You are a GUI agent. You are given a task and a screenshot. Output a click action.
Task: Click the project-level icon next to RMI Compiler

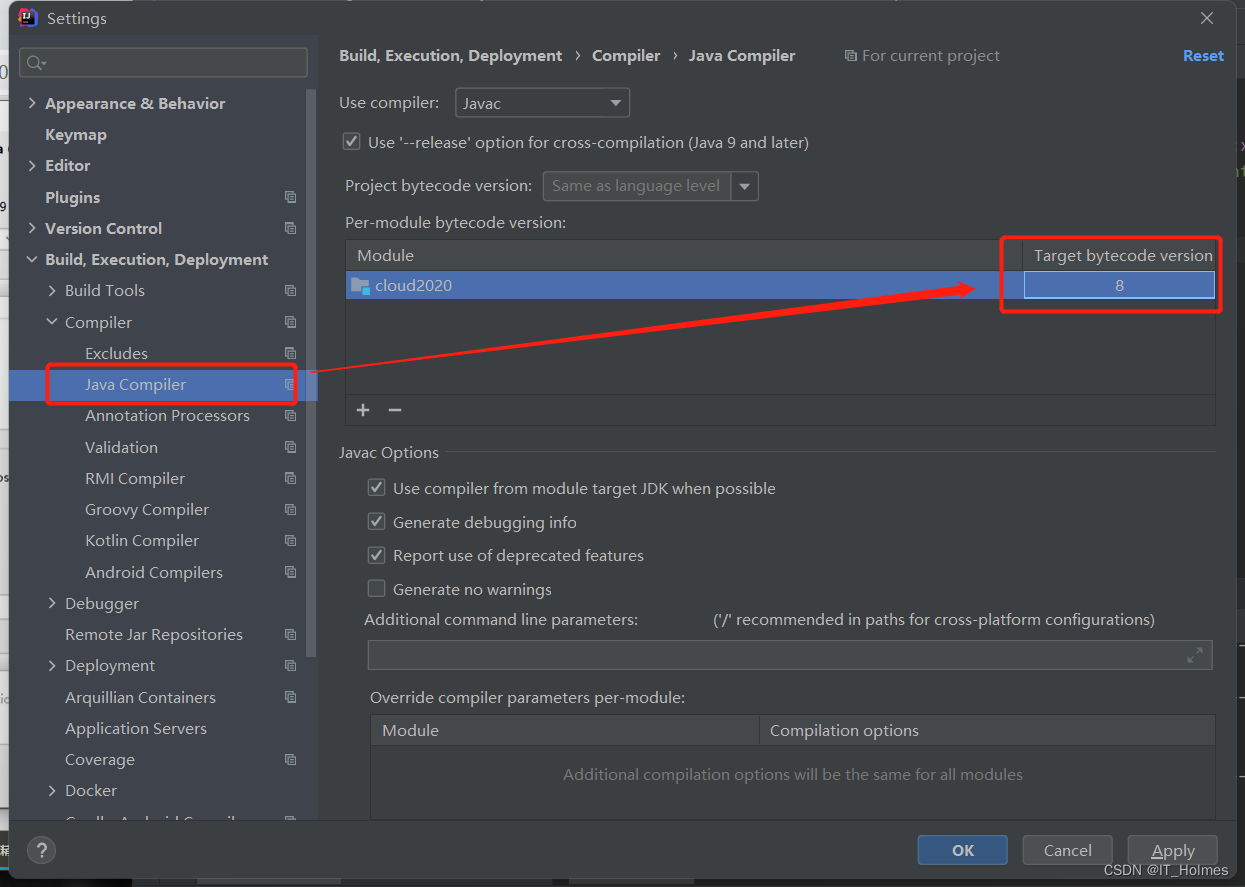(290, 478)
